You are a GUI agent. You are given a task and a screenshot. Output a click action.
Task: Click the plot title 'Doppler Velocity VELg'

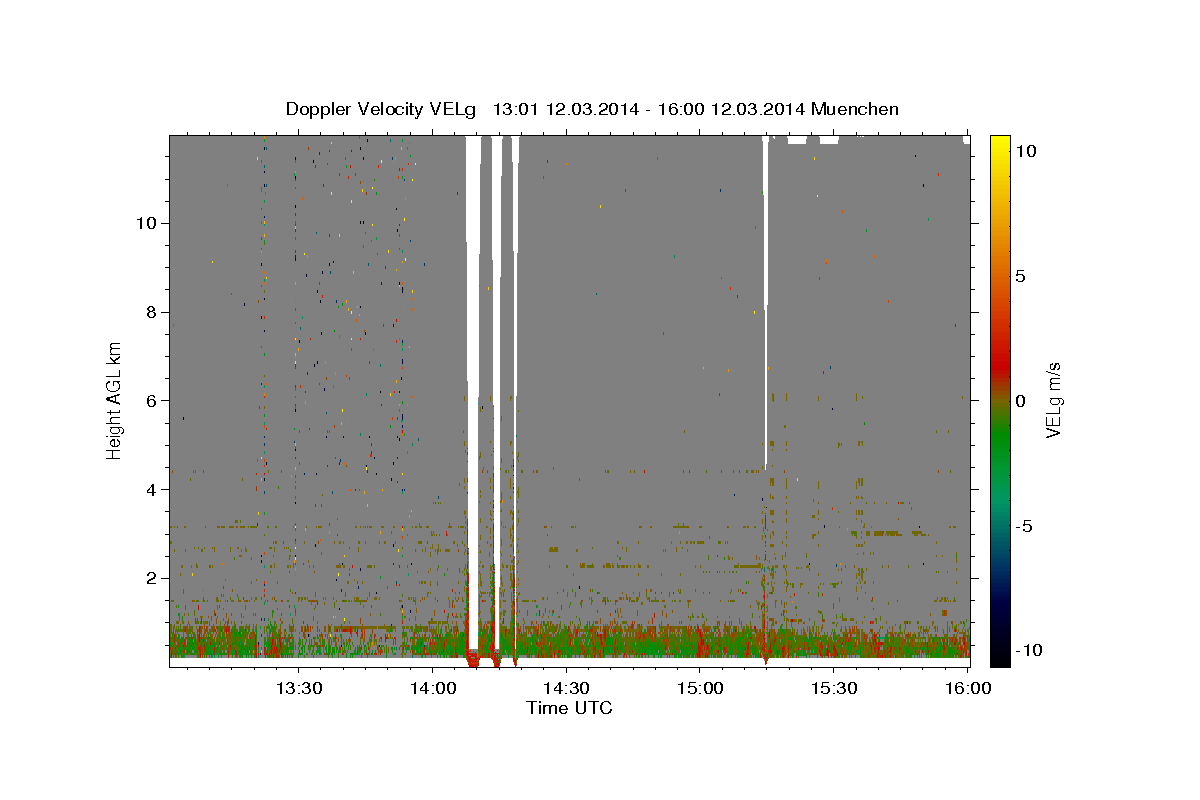[380, 109]
